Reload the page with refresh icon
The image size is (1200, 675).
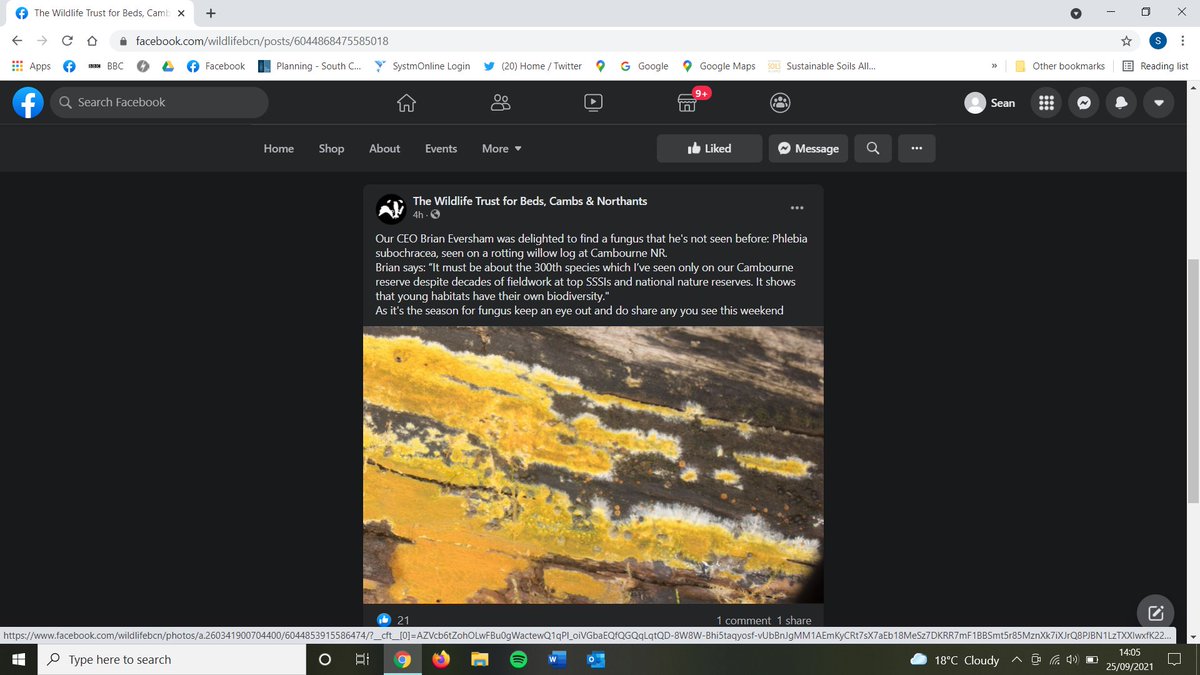68,41
